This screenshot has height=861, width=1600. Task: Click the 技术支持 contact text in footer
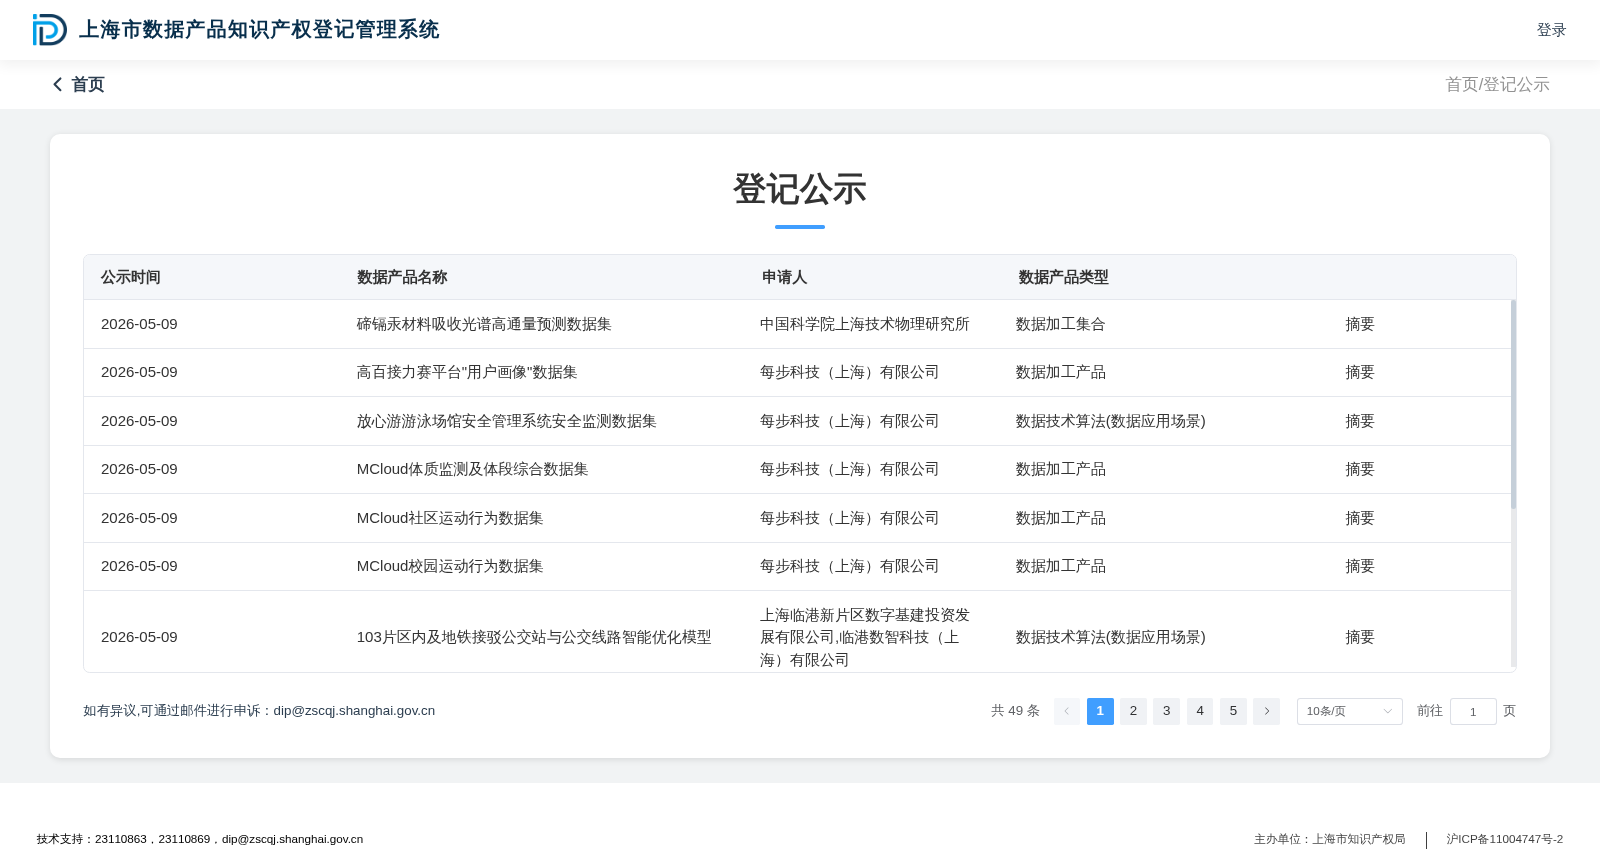point(200,839)
